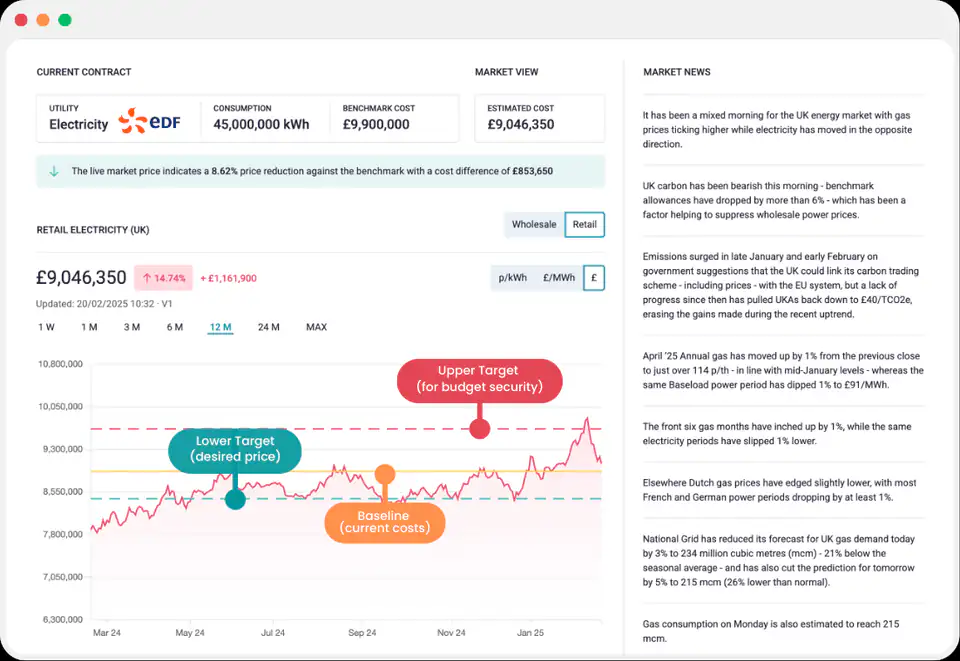960x661 pixels.
Task: Enable the p/kWh unit option
Action: tap(510, 277)
